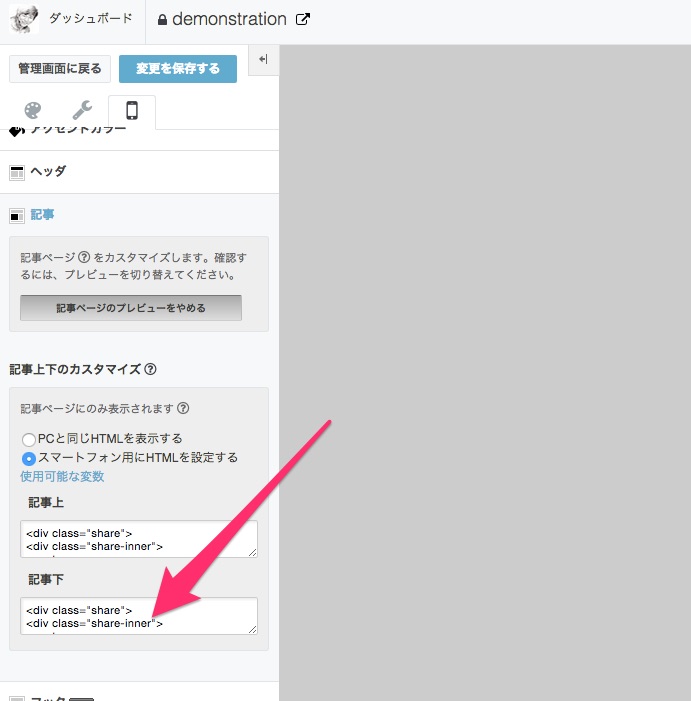Click 記事ページのプレビューをやめる button
Viewport: 691px width, 701px height.
(x=131, y=308)
